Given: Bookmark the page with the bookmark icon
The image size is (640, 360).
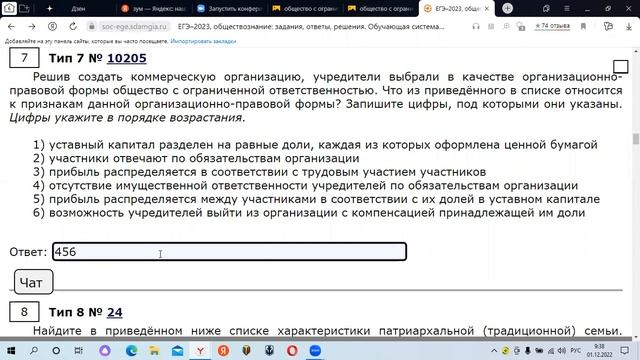Looking at the screenshot, I should (583, 27).
